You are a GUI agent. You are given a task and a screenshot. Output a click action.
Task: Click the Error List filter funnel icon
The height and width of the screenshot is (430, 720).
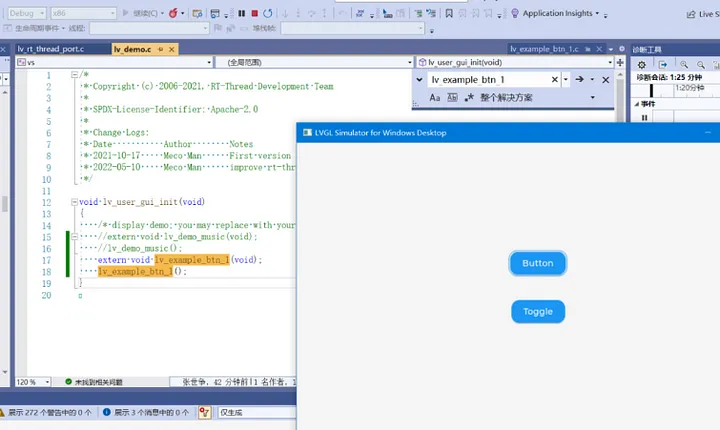pos(204,413)
